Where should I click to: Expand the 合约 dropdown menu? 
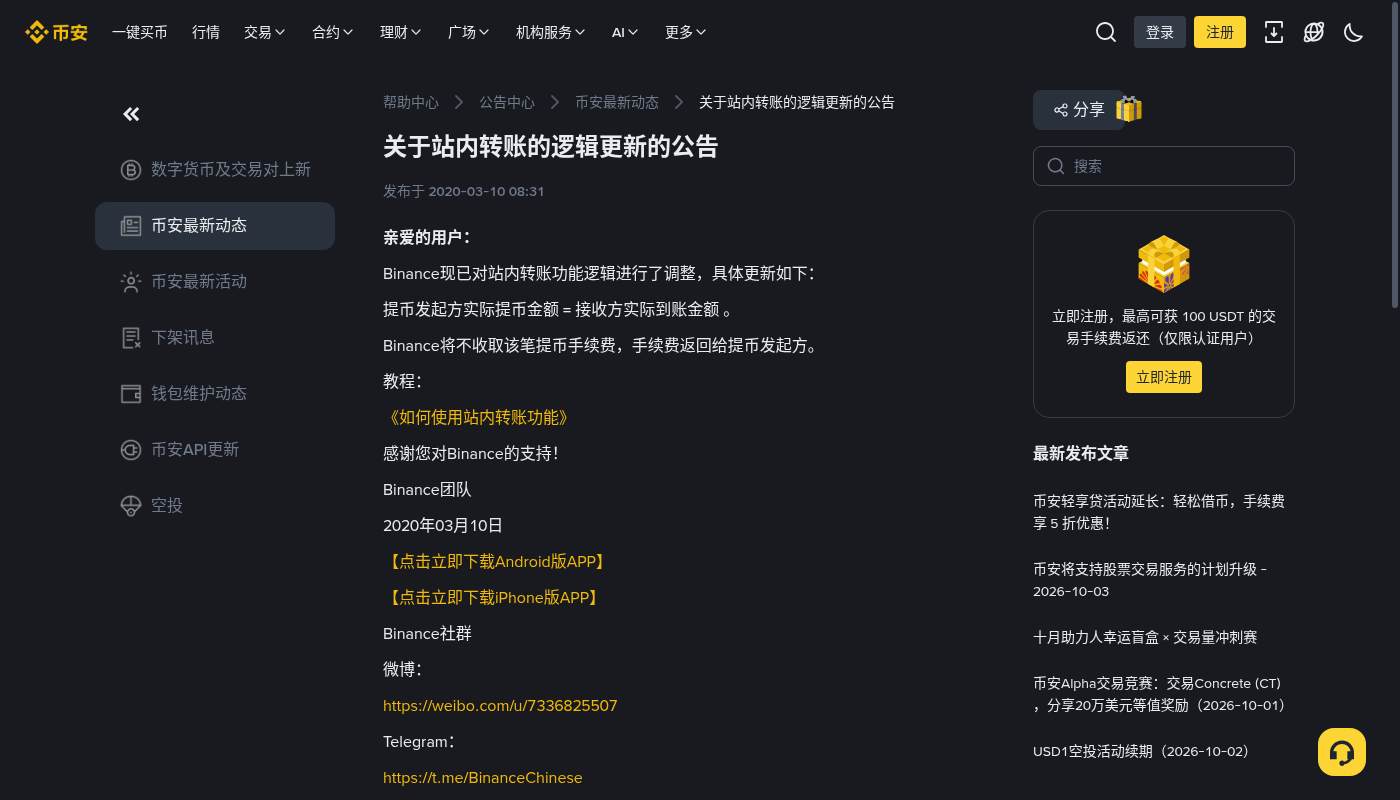tap(333, 32)
